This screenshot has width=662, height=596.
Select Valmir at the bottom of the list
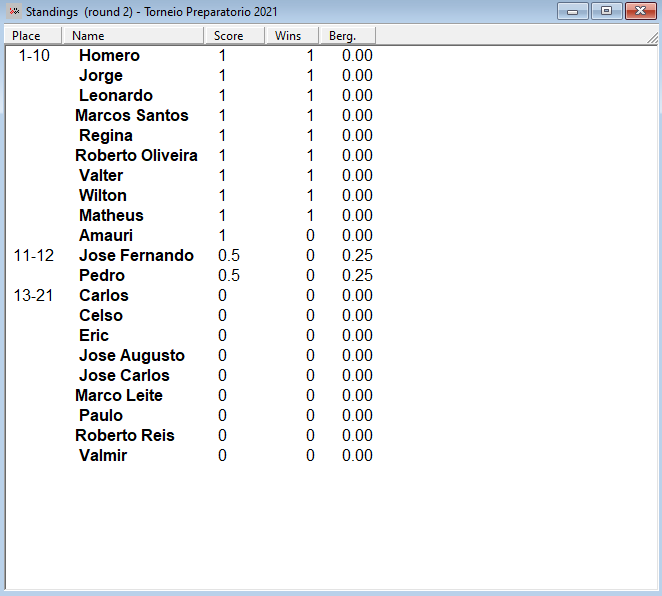103,456
